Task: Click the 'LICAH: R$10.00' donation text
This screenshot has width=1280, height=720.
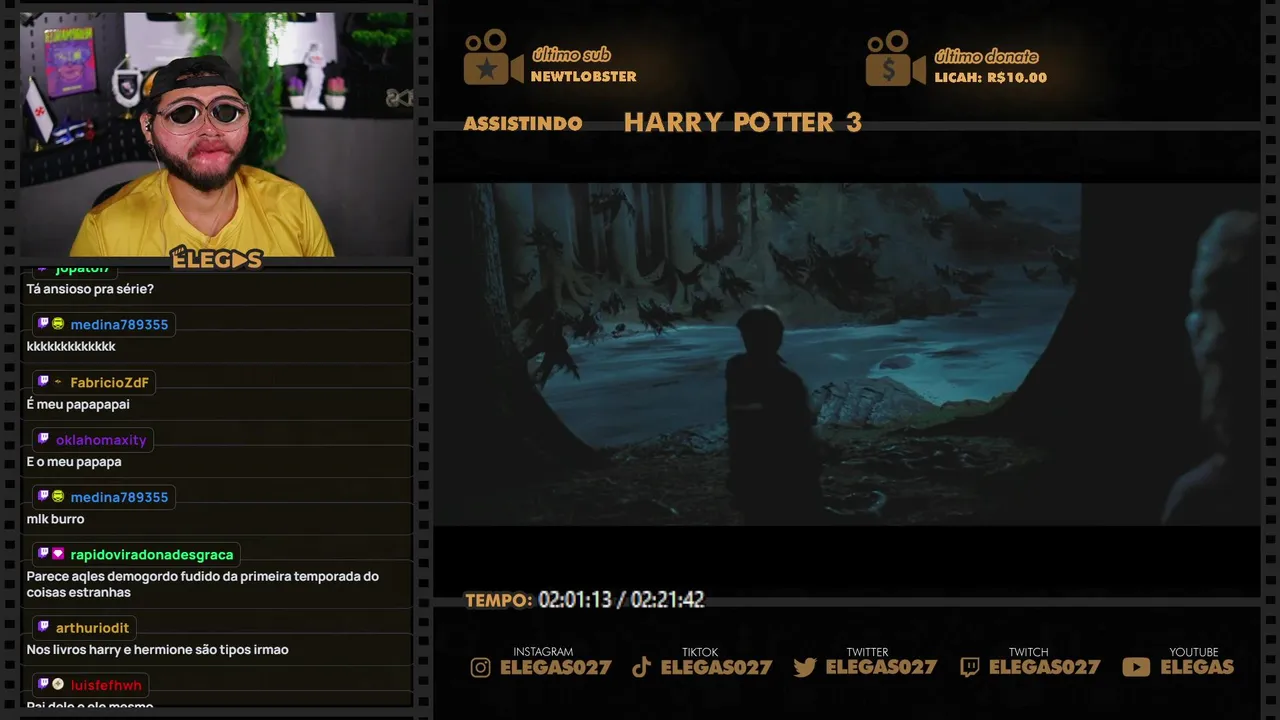Action: [x=991, y=78]
